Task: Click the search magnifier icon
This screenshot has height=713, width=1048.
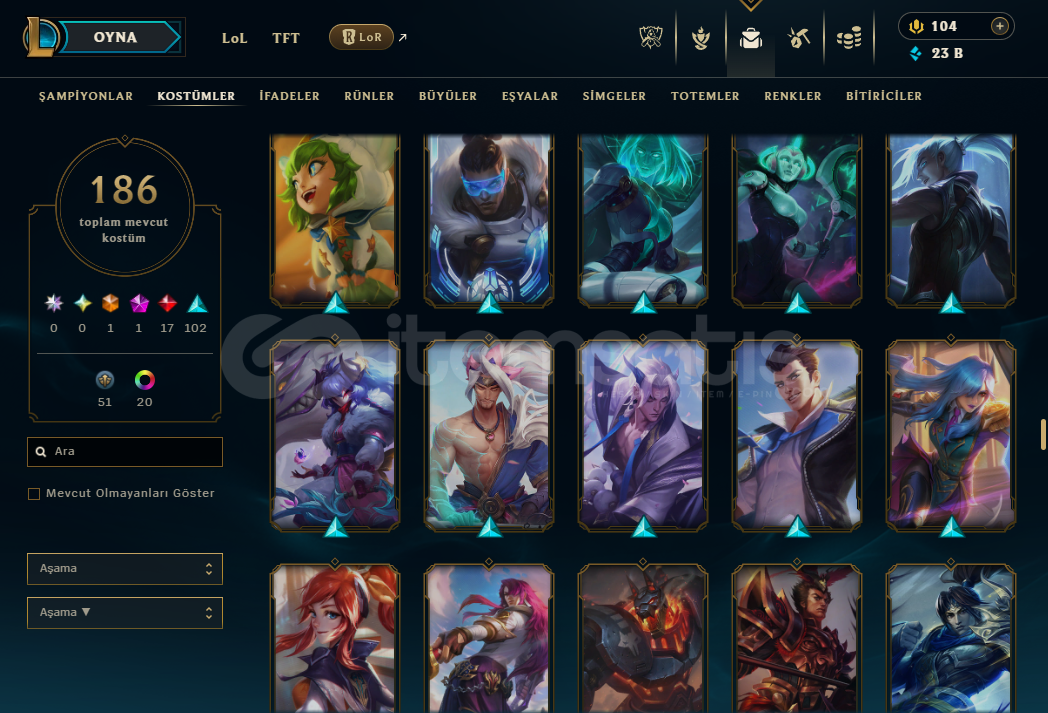Action: click(41, 452)
